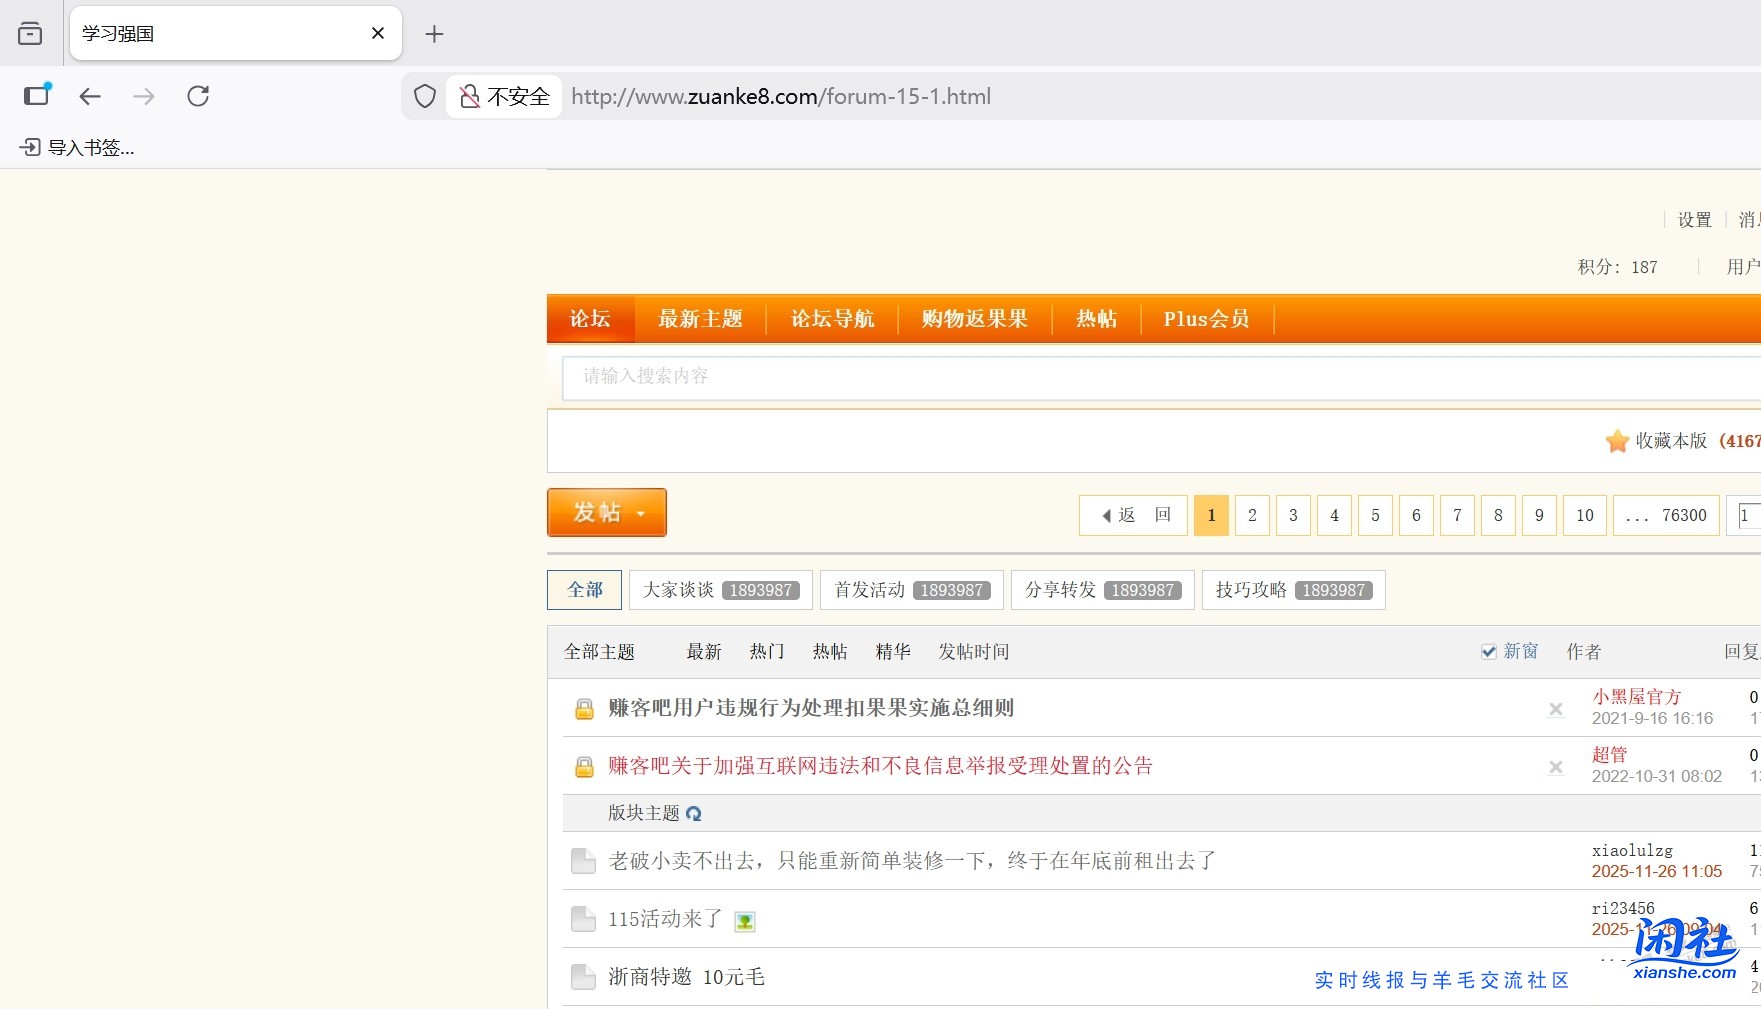Click the insecure connection lock icon

click(x=468, y=96)
